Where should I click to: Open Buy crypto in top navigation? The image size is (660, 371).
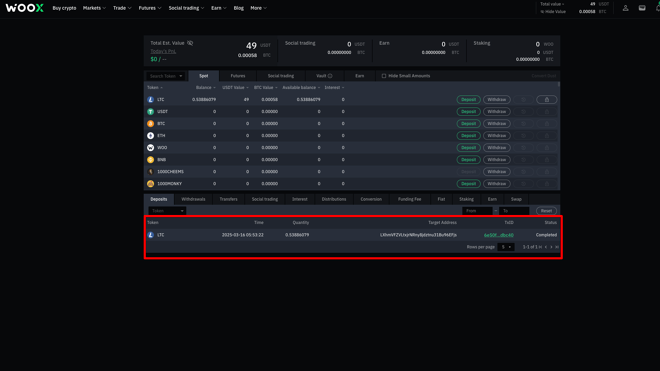coord(64,8)
